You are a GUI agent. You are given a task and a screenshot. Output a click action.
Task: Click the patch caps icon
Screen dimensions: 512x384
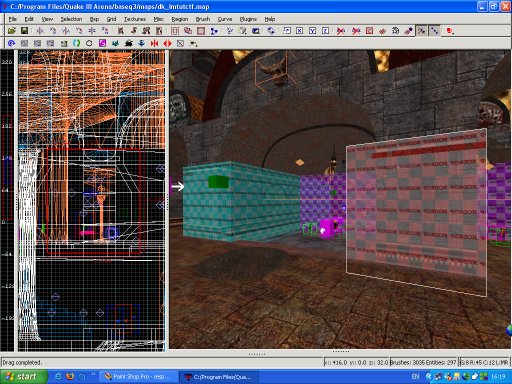click(x=395, y=31)
